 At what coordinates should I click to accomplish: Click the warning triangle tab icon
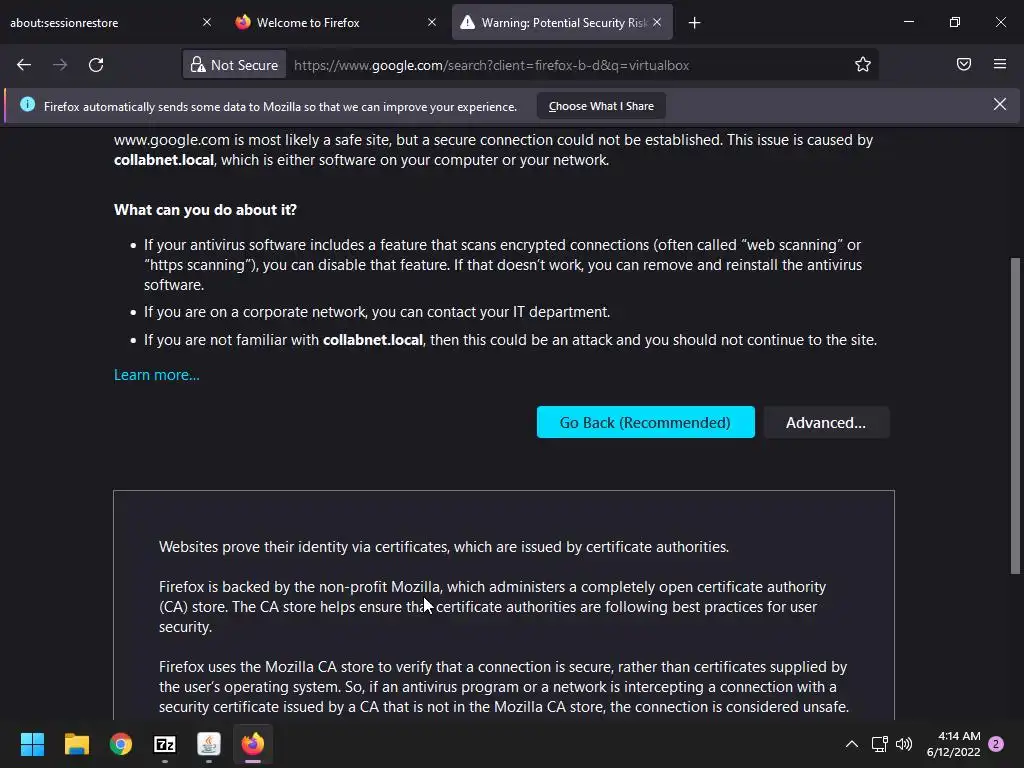tap(468, 22)
